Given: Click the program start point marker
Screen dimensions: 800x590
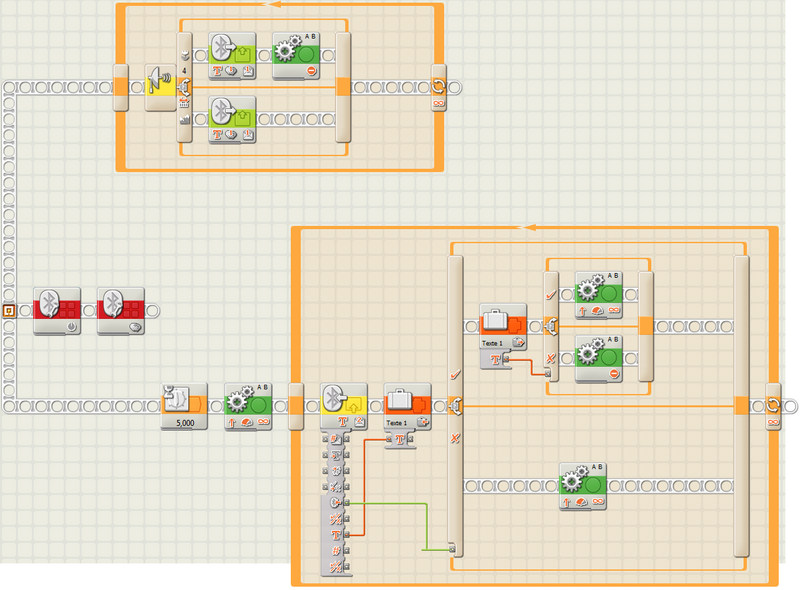Looking at the screenshot, I should tap(8, 310).
